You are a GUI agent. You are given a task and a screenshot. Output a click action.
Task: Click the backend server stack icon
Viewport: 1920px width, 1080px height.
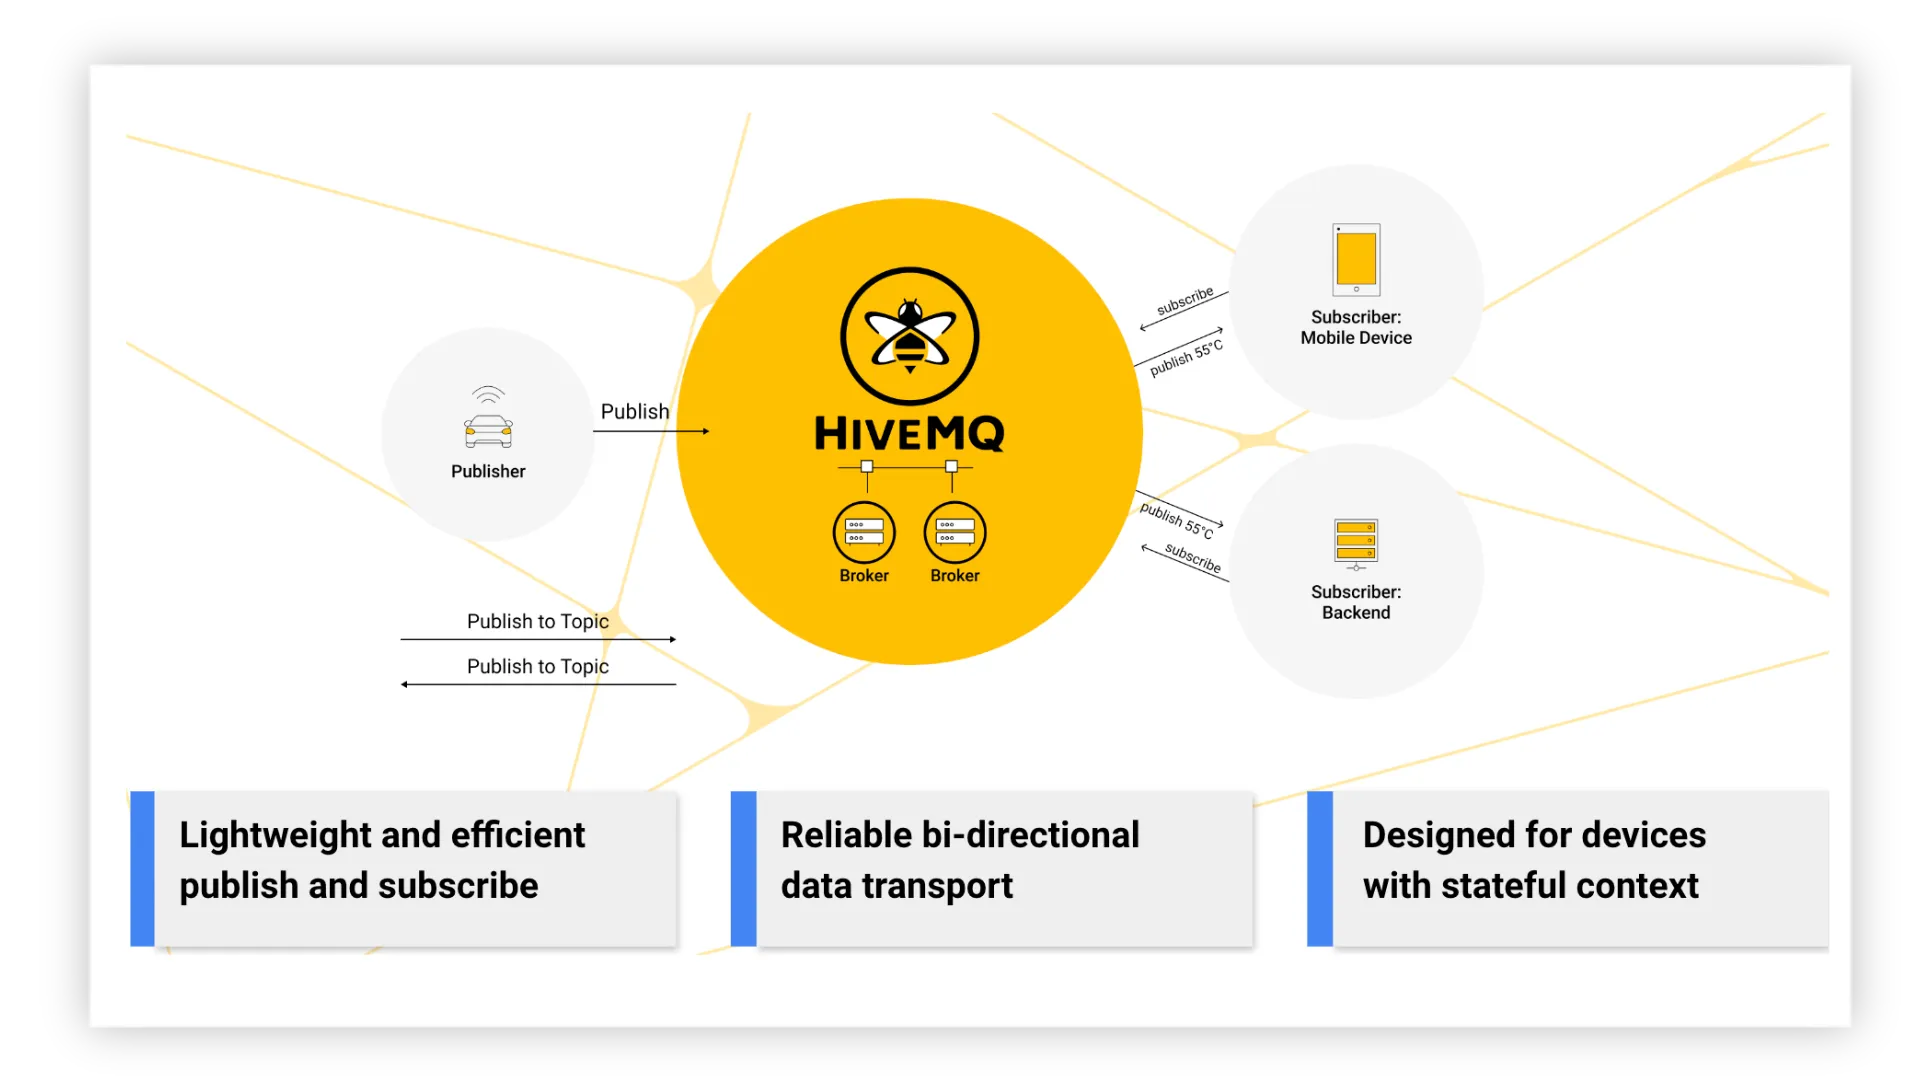pos(1356,544)
